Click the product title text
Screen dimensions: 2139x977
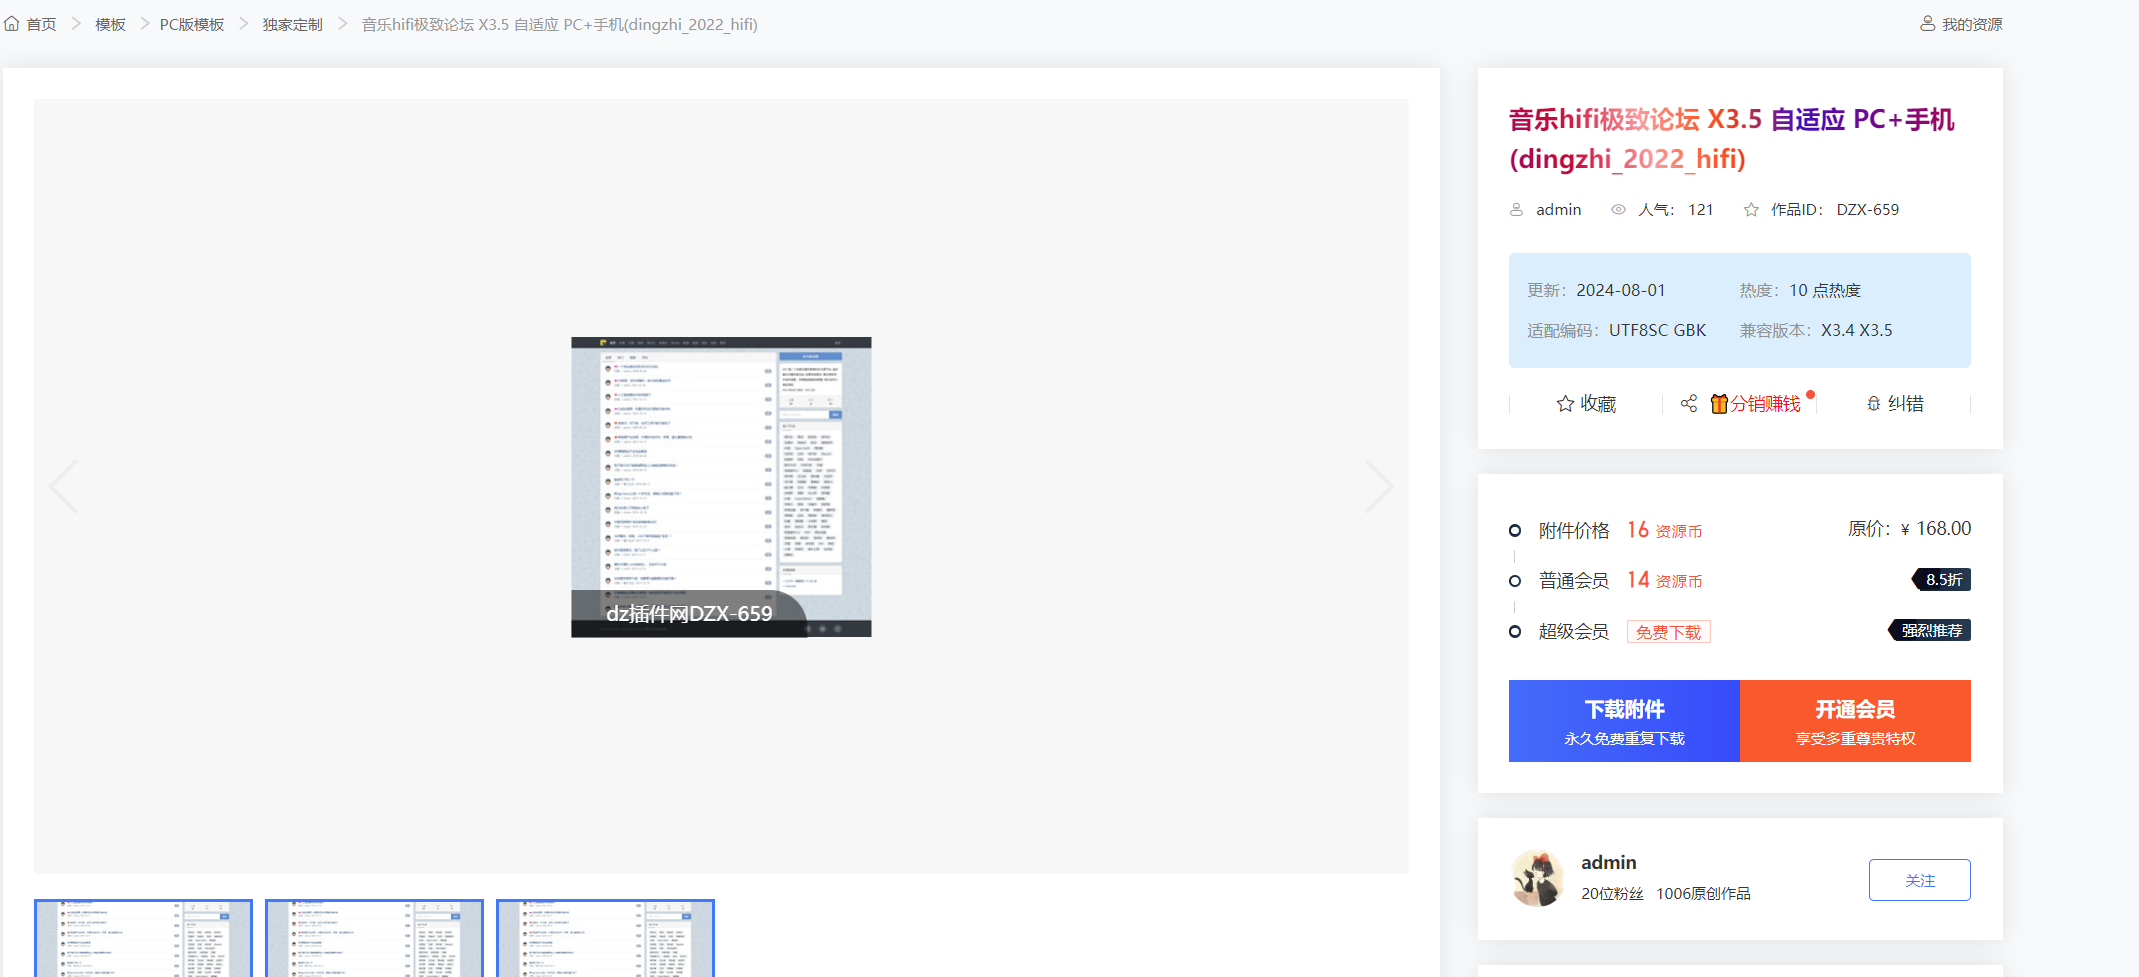point(1731,139)
